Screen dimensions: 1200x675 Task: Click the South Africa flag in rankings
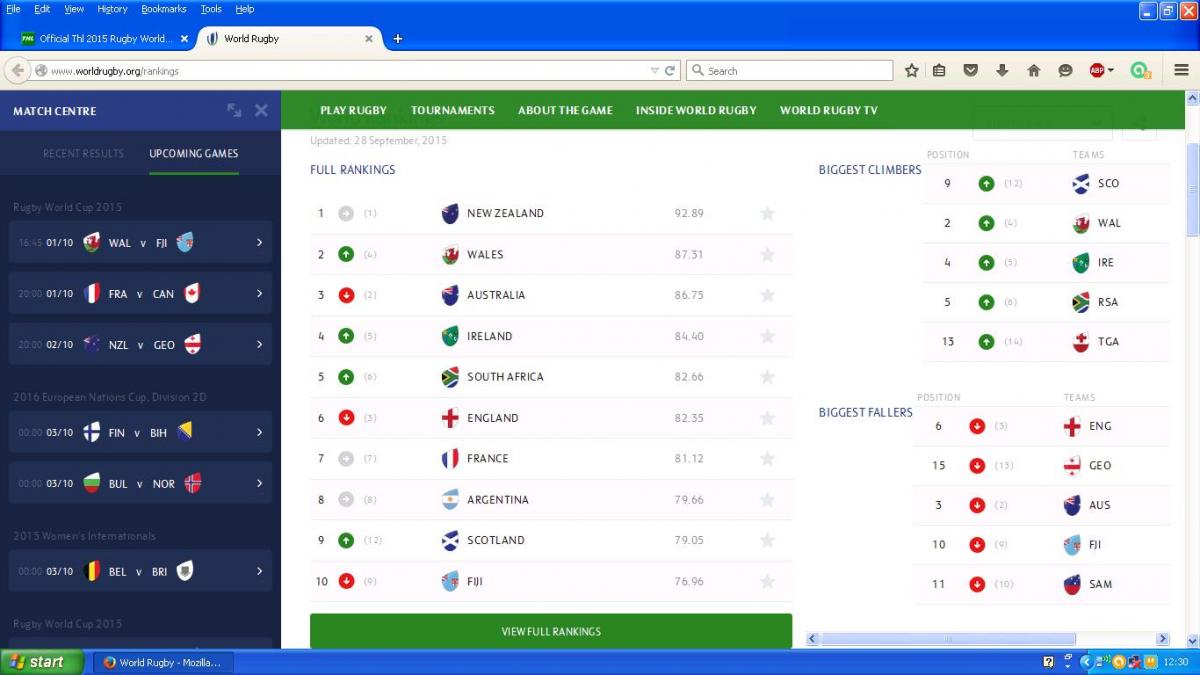coord(450,377)
